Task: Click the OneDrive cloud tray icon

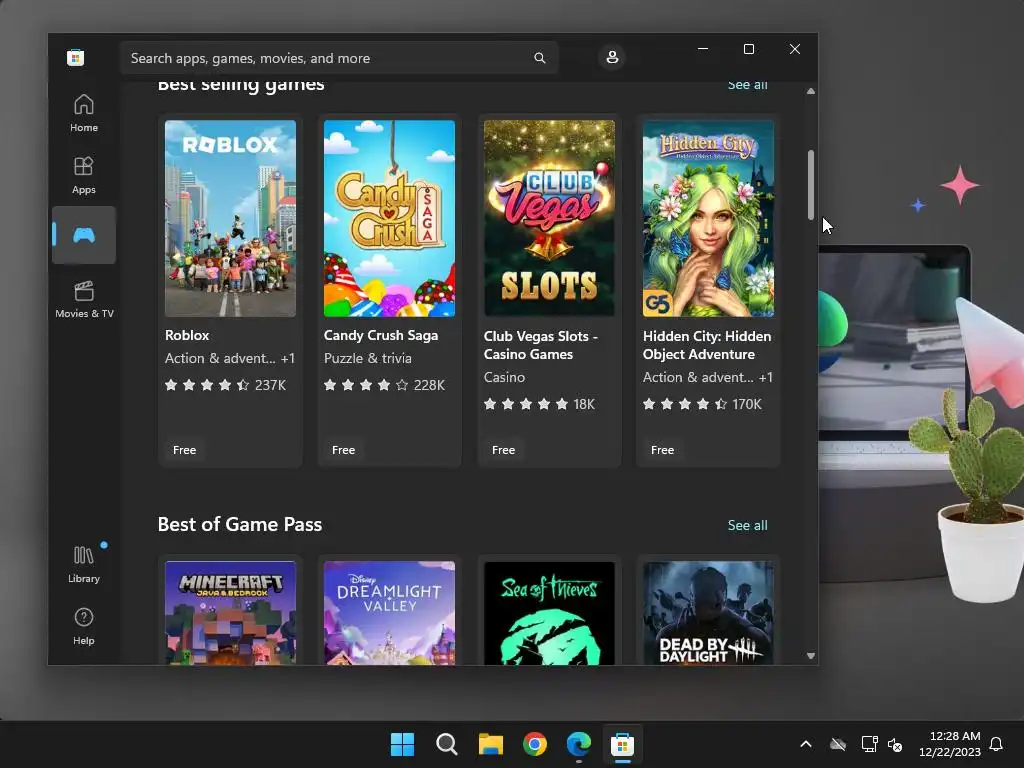Action: point(838,744)
